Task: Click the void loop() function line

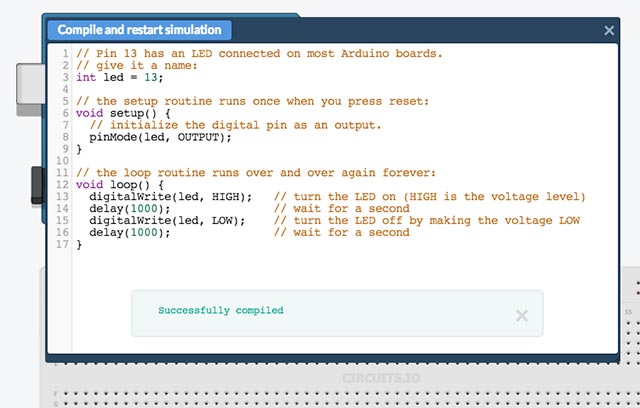Action: (118, 185)
